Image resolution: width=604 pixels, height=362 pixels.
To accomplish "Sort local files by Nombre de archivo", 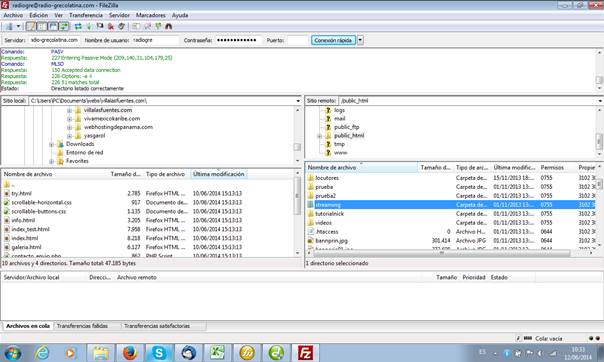I will coord(54,174).
